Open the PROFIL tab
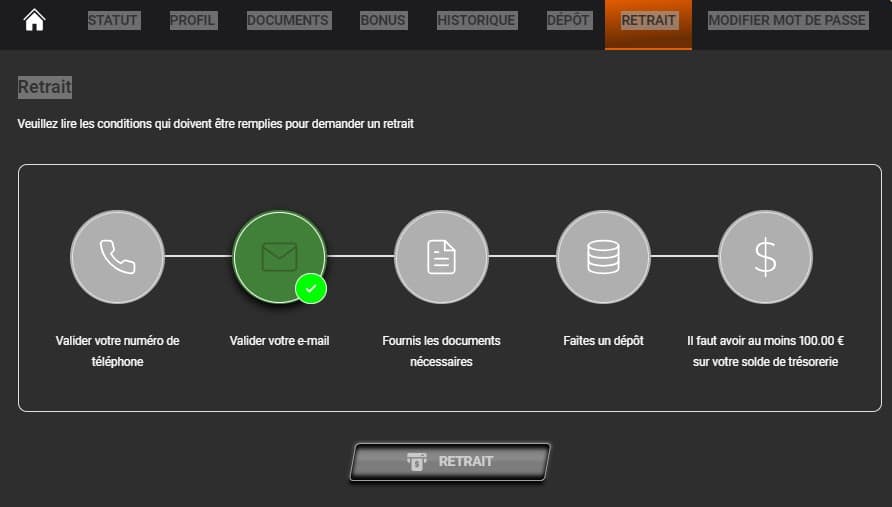This screenshot has width=892, height=507. point(193,20)
